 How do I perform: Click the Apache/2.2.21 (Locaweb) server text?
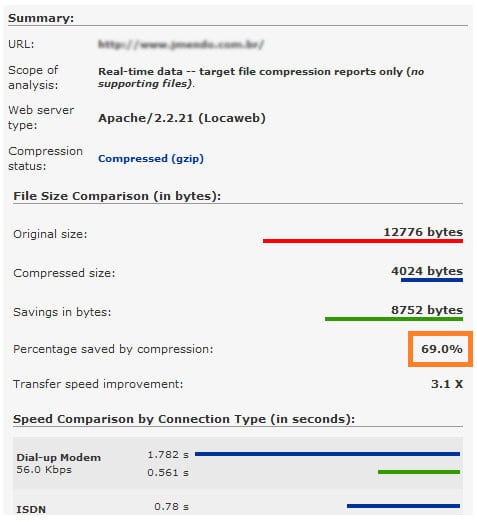coord(182,118)
